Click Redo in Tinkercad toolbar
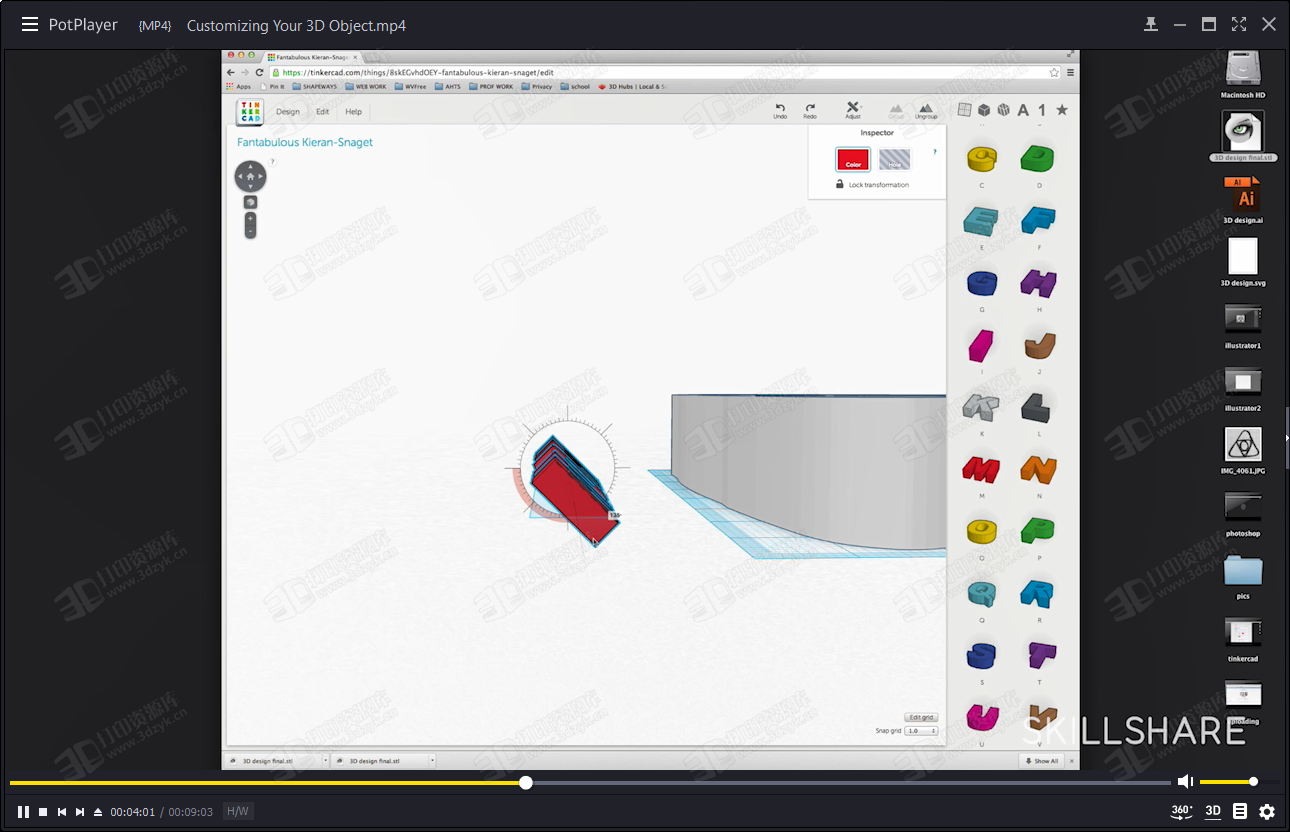 810,110
